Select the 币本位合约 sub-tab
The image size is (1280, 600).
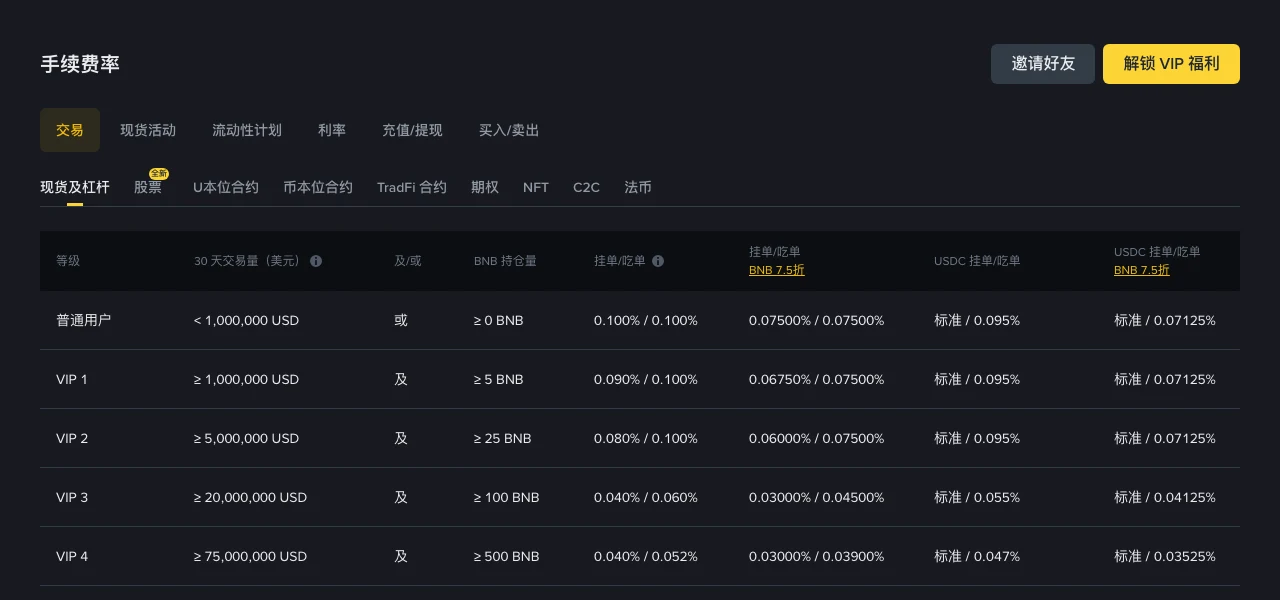(318, 187)
